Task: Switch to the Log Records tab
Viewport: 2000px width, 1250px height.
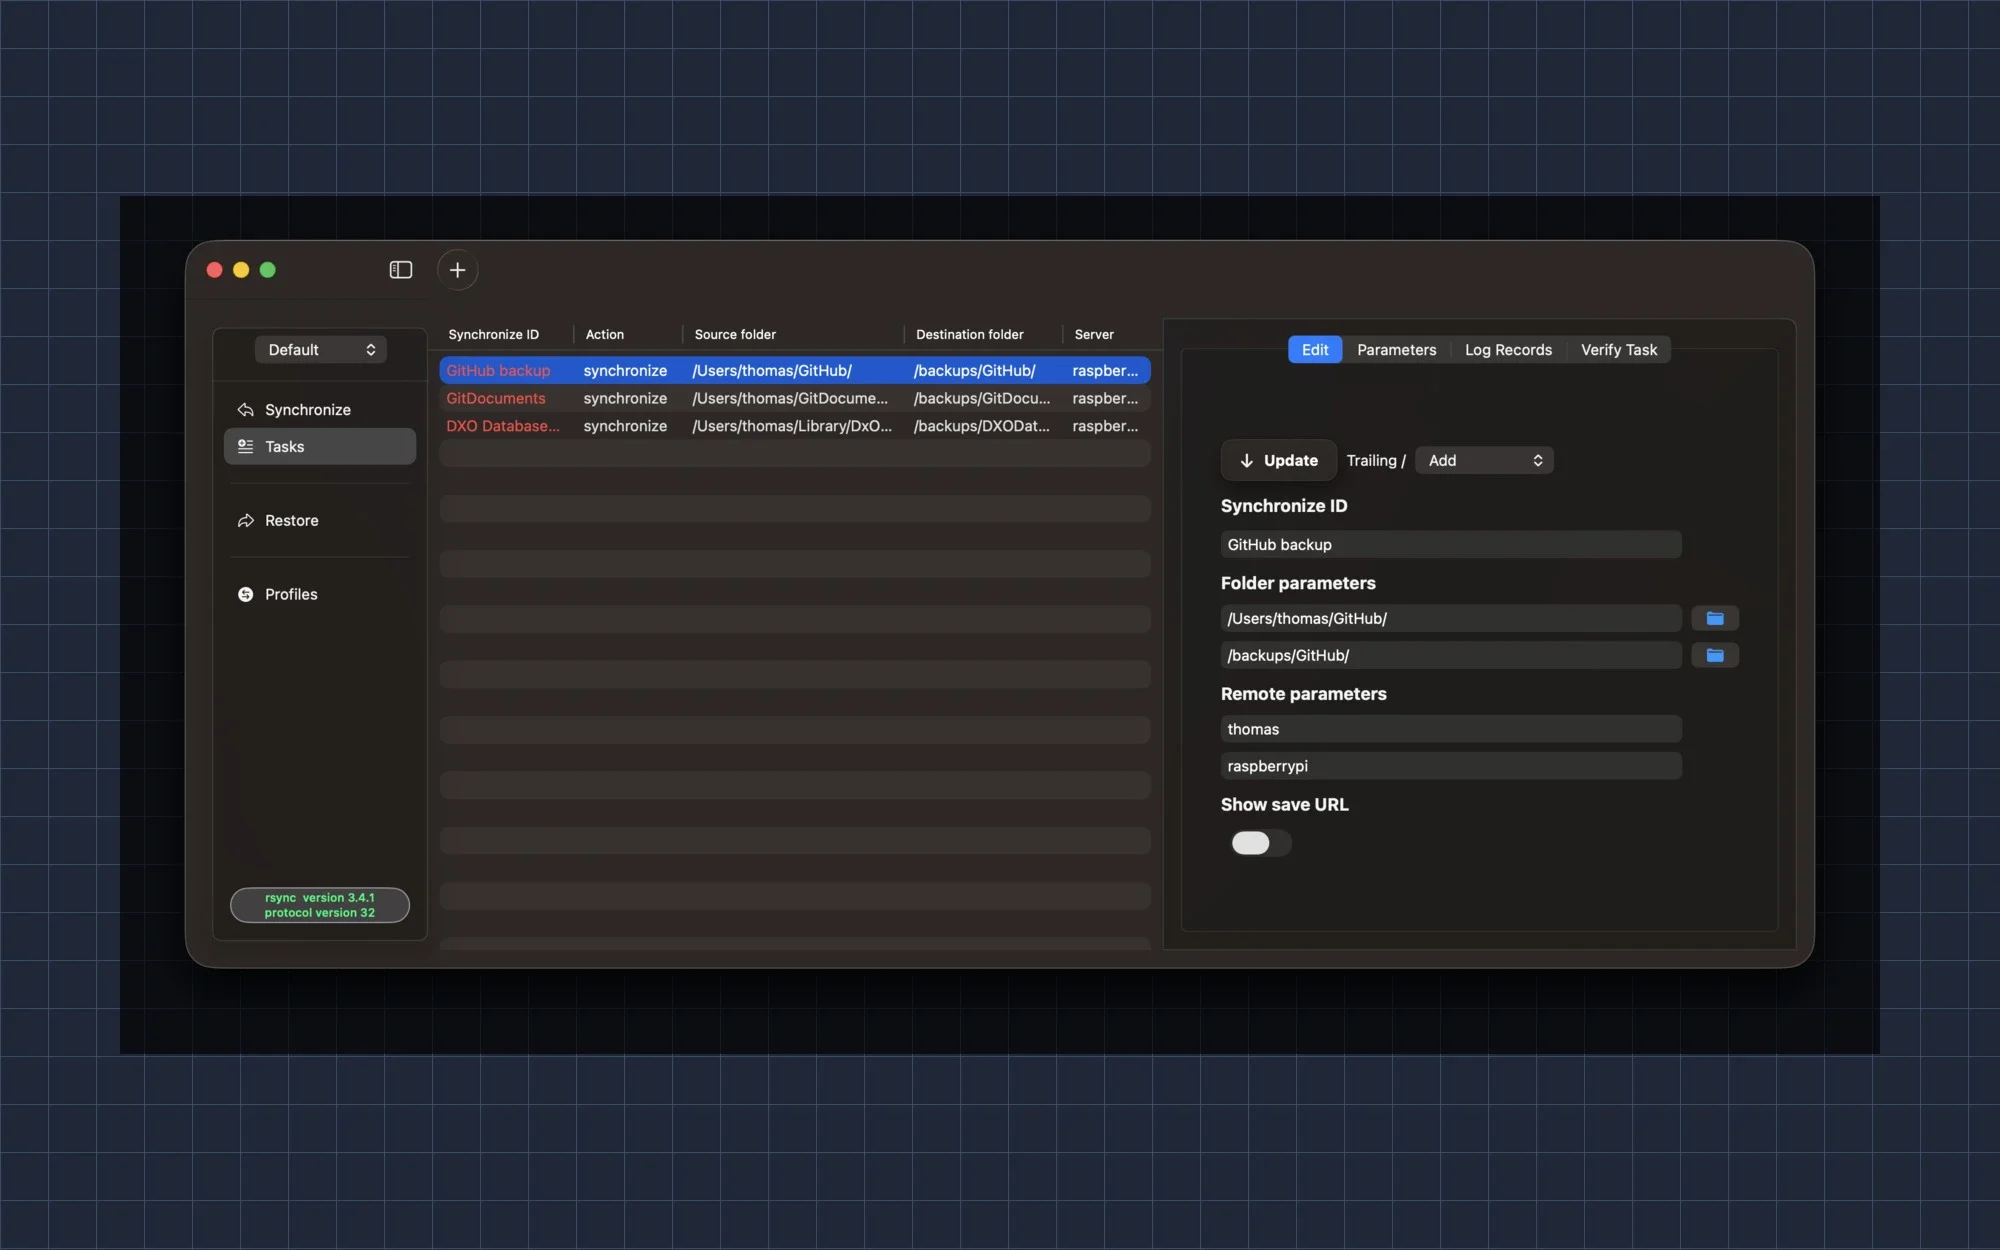Action: pos(1508,350)
